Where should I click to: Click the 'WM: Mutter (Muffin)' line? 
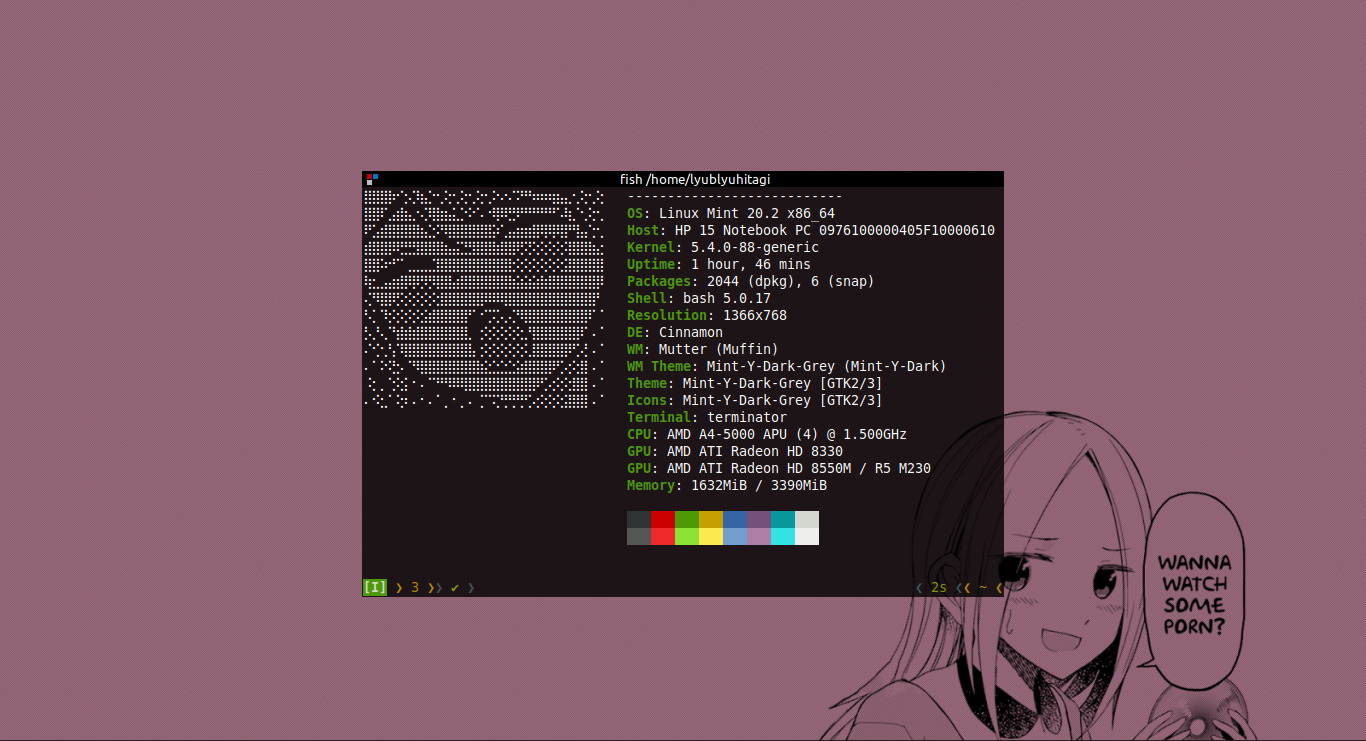(703, 349)
